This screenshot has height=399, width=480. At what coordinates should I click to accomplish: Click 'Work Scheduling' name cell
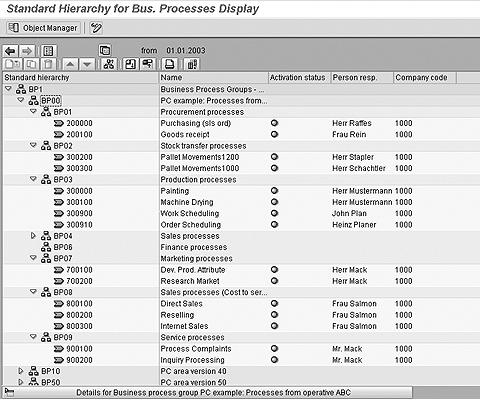pos(190,213)
